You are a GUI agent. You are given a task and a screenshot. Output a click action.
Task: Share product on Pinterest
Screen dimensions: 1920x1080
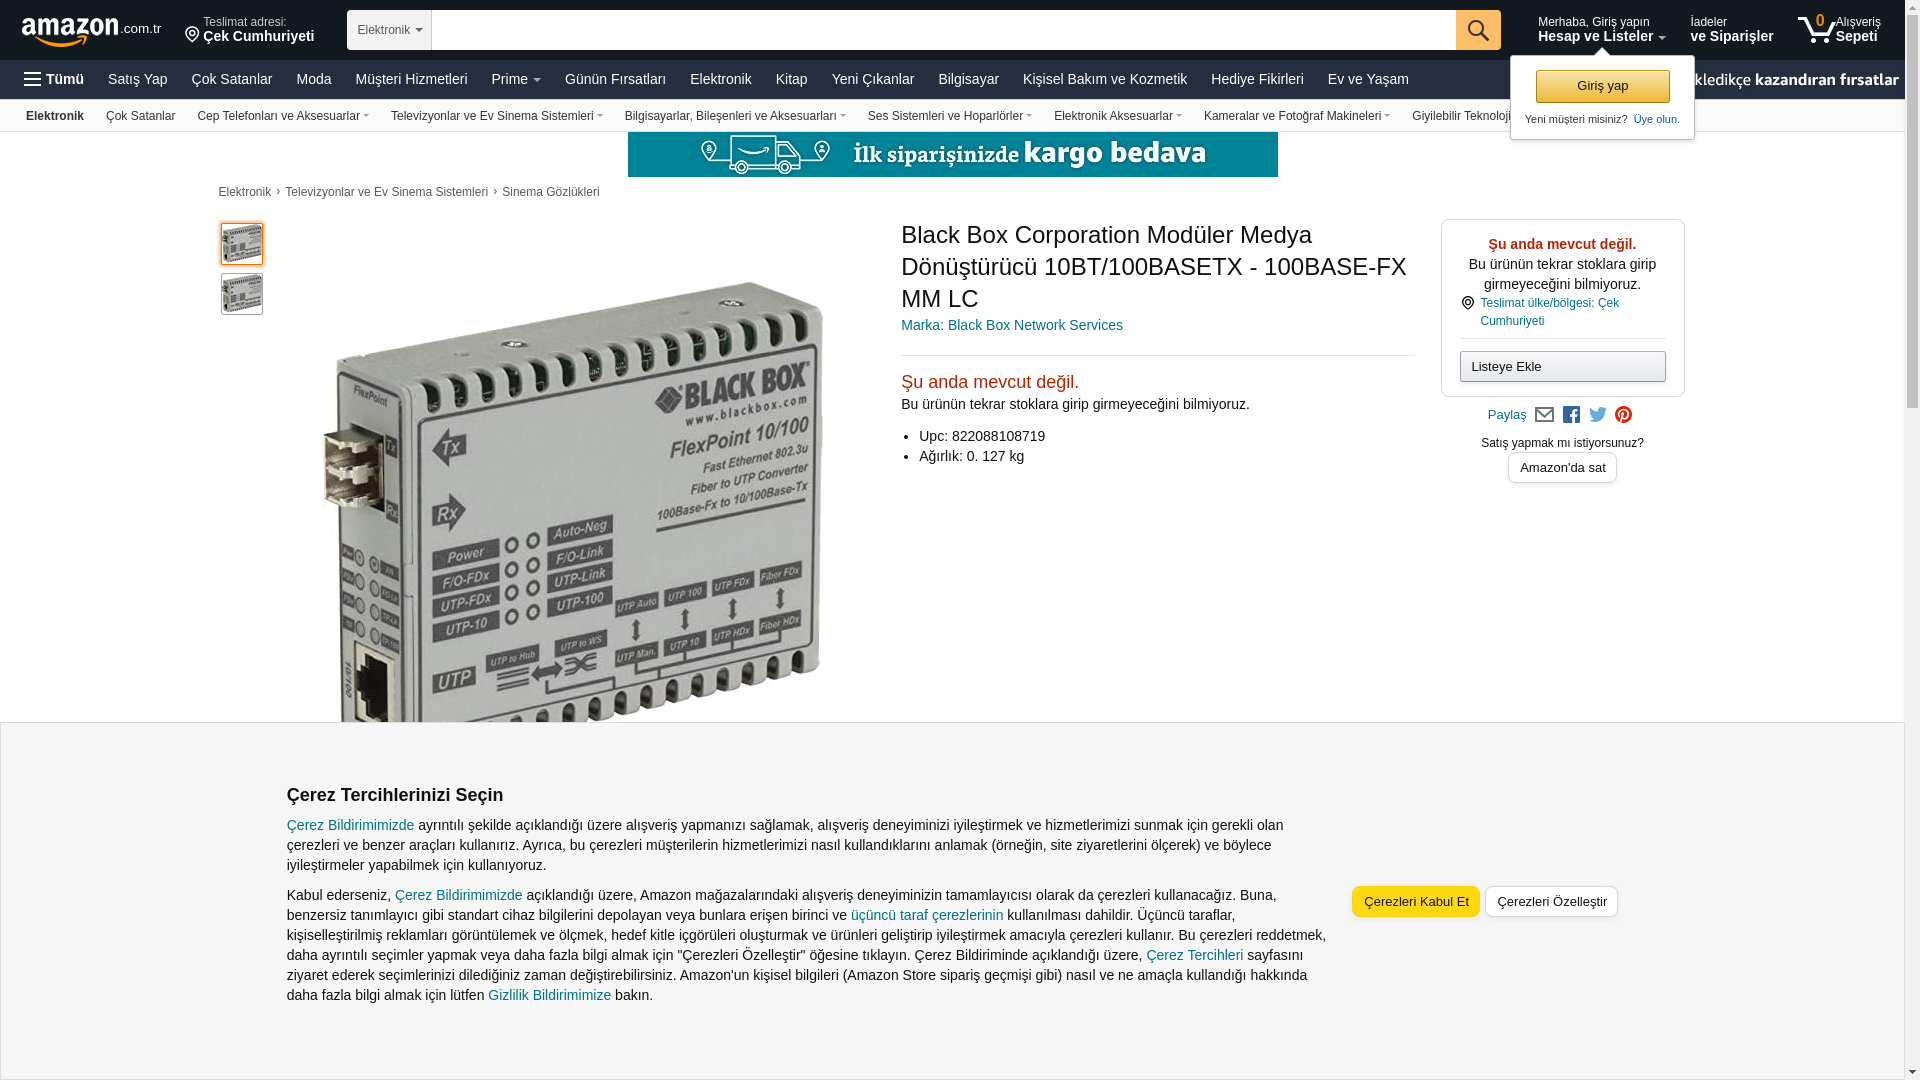tap(1623, 415)
